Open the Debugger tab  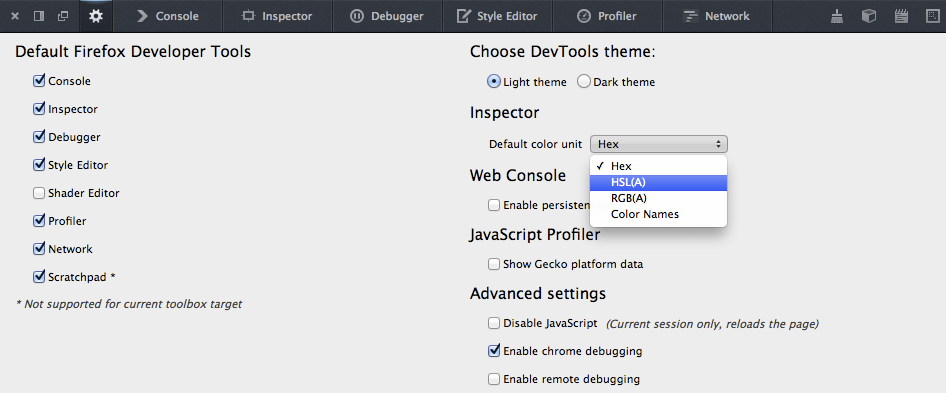coord(387,16)
